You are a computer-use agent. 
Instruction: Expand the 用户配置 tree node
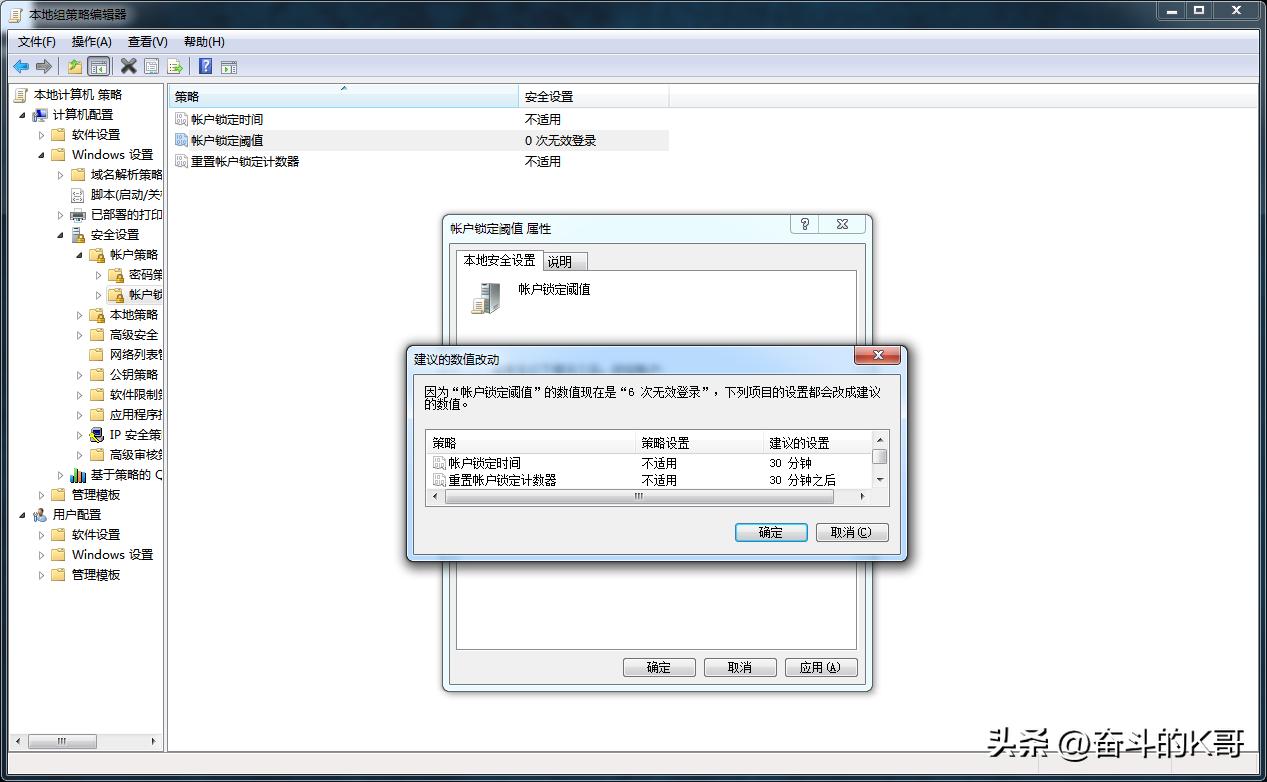[x=21, y=514]
